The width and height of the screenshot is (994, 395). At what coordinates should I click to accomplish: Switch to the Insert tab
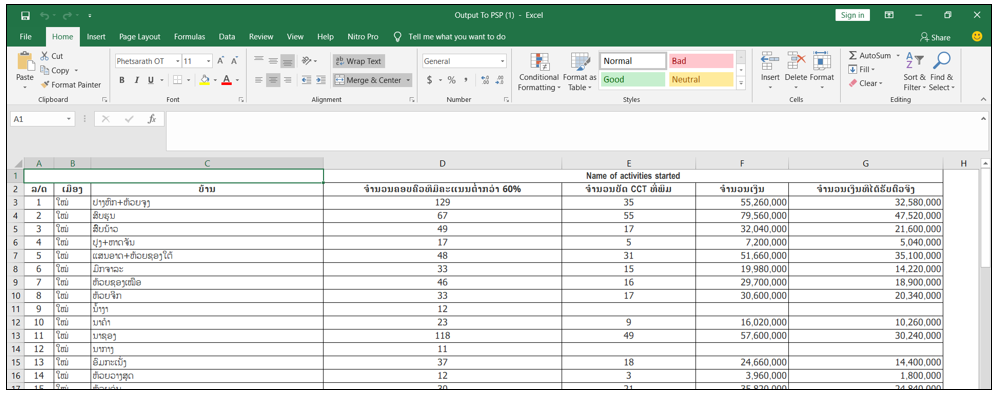point(96,37)
